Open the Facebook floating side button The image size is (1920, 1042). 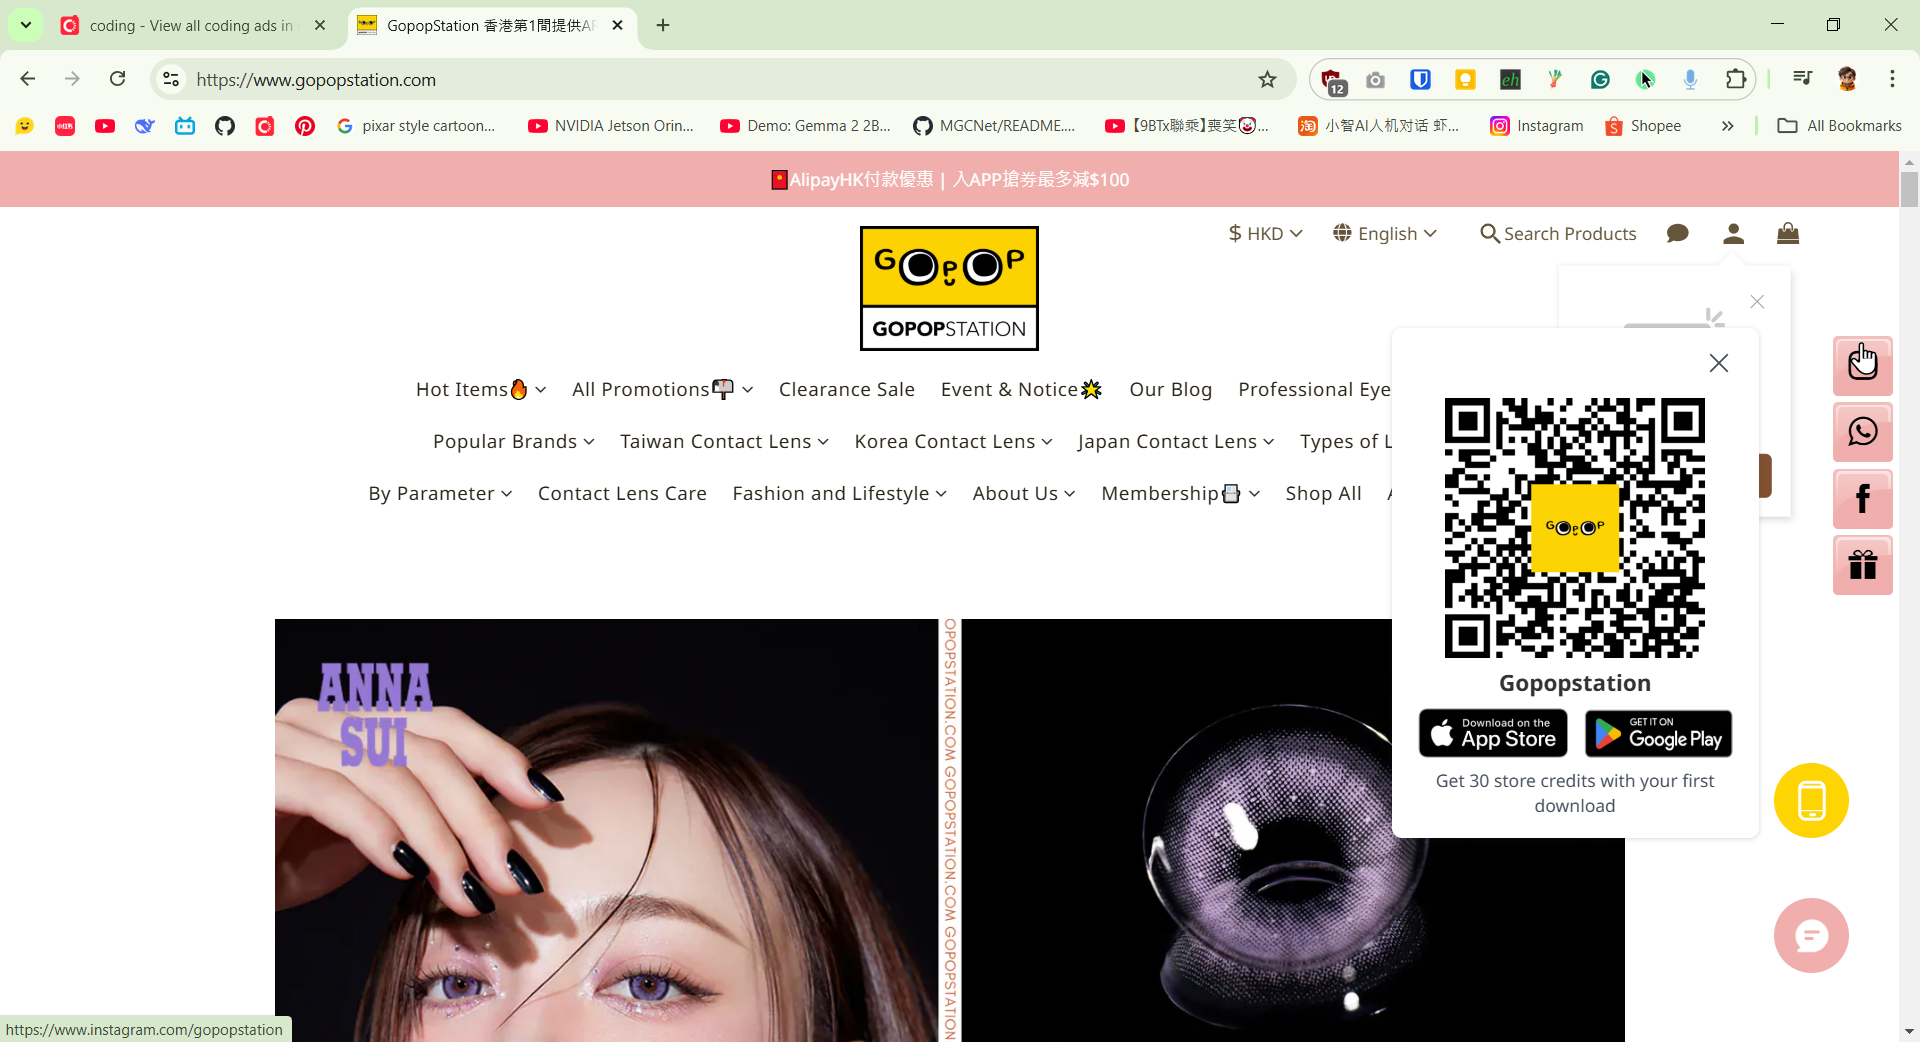[1862, 499]
